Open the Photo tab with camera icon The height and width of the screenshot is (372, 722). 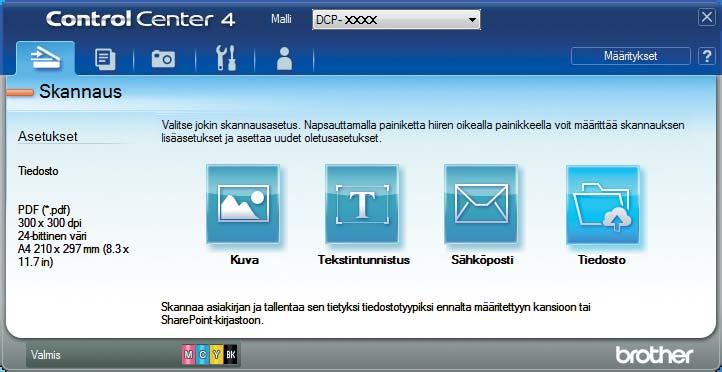[163, 60]
